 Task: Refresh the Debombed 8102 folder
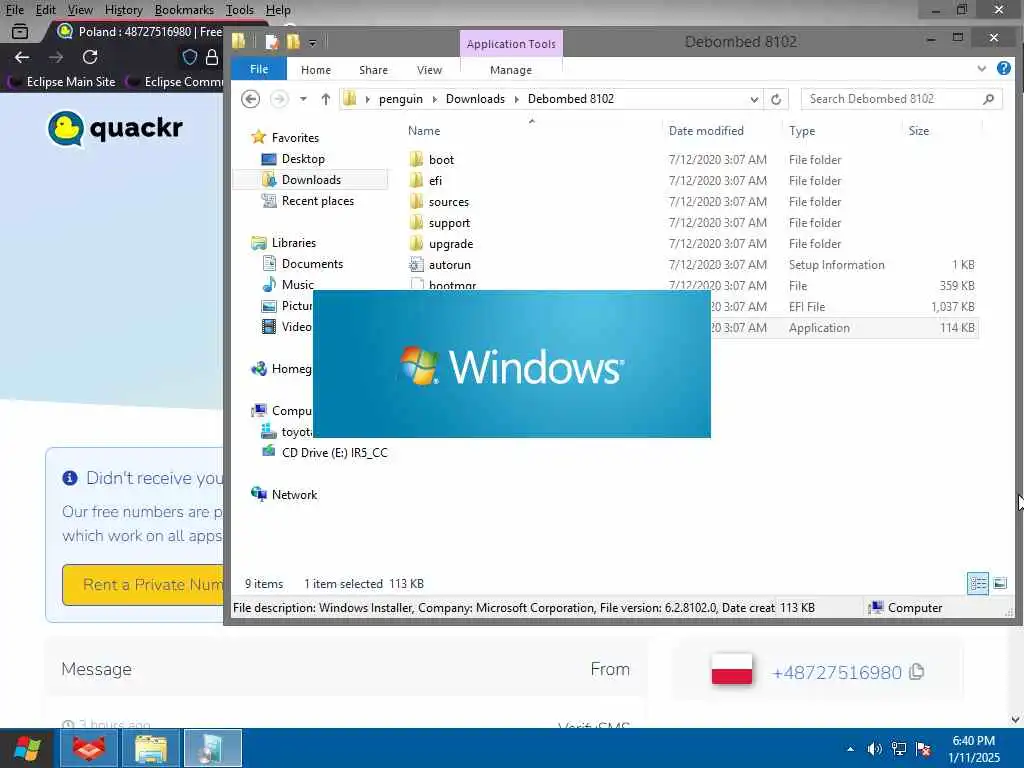point(776,99)
